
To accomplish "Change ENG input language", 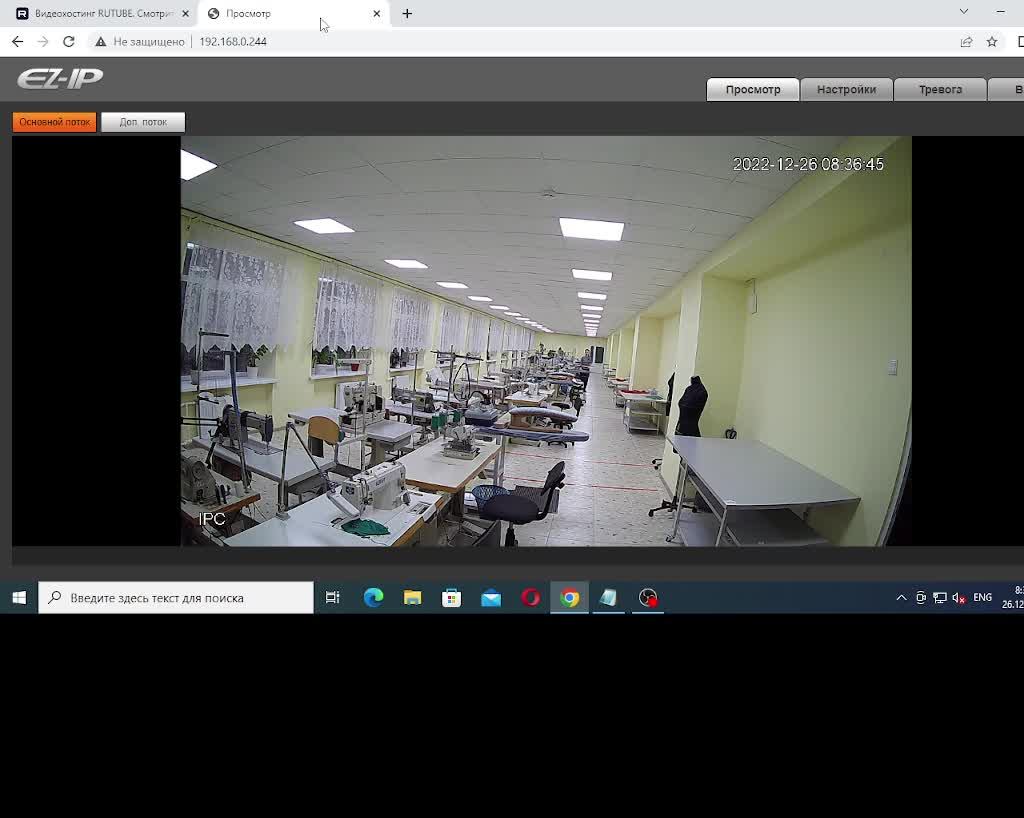I will [x=982, y=597].
